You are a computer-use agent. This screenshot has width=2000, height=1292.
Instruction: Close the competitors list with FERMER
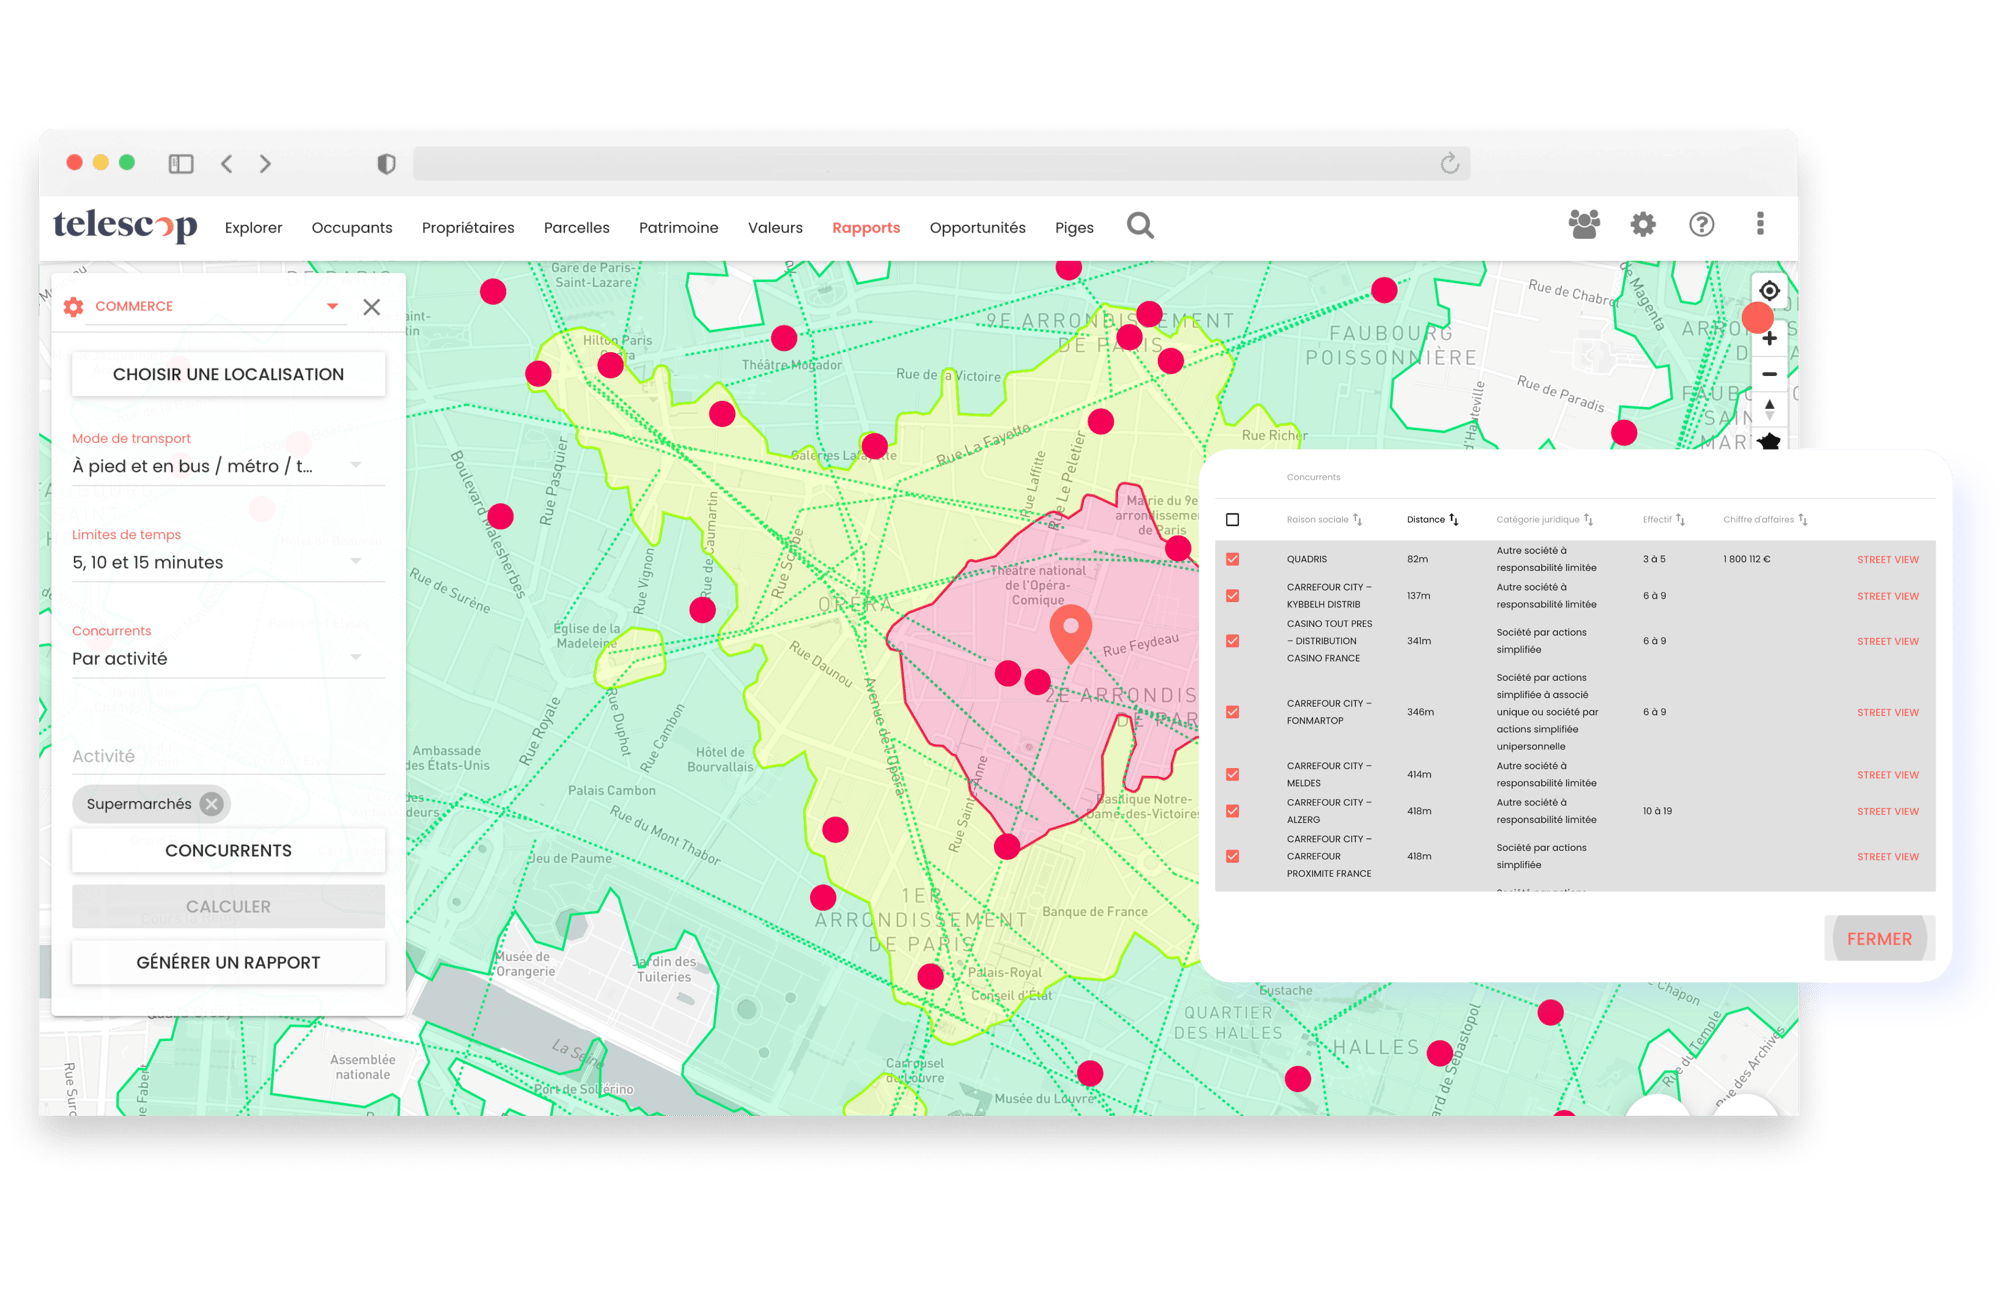click(x=1879, y=939)
